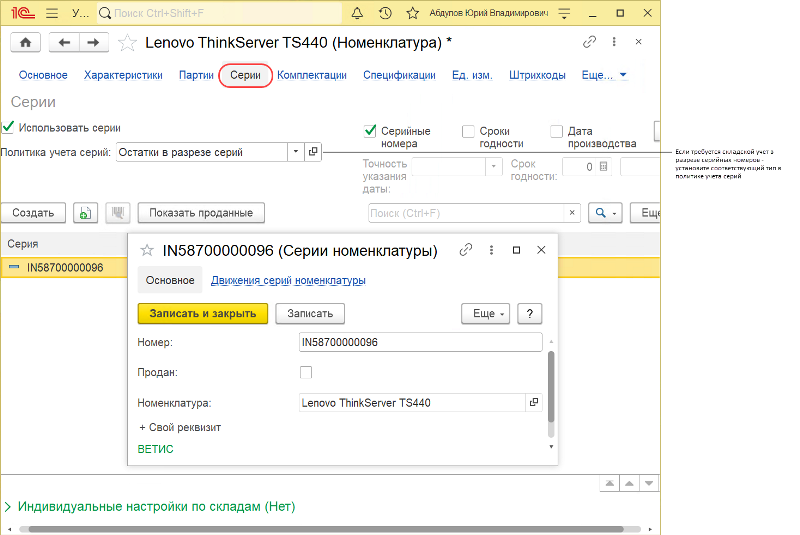Open the Еще dropdown in navigation tabs
The image size is (800, 535).
tap(604, 75)
